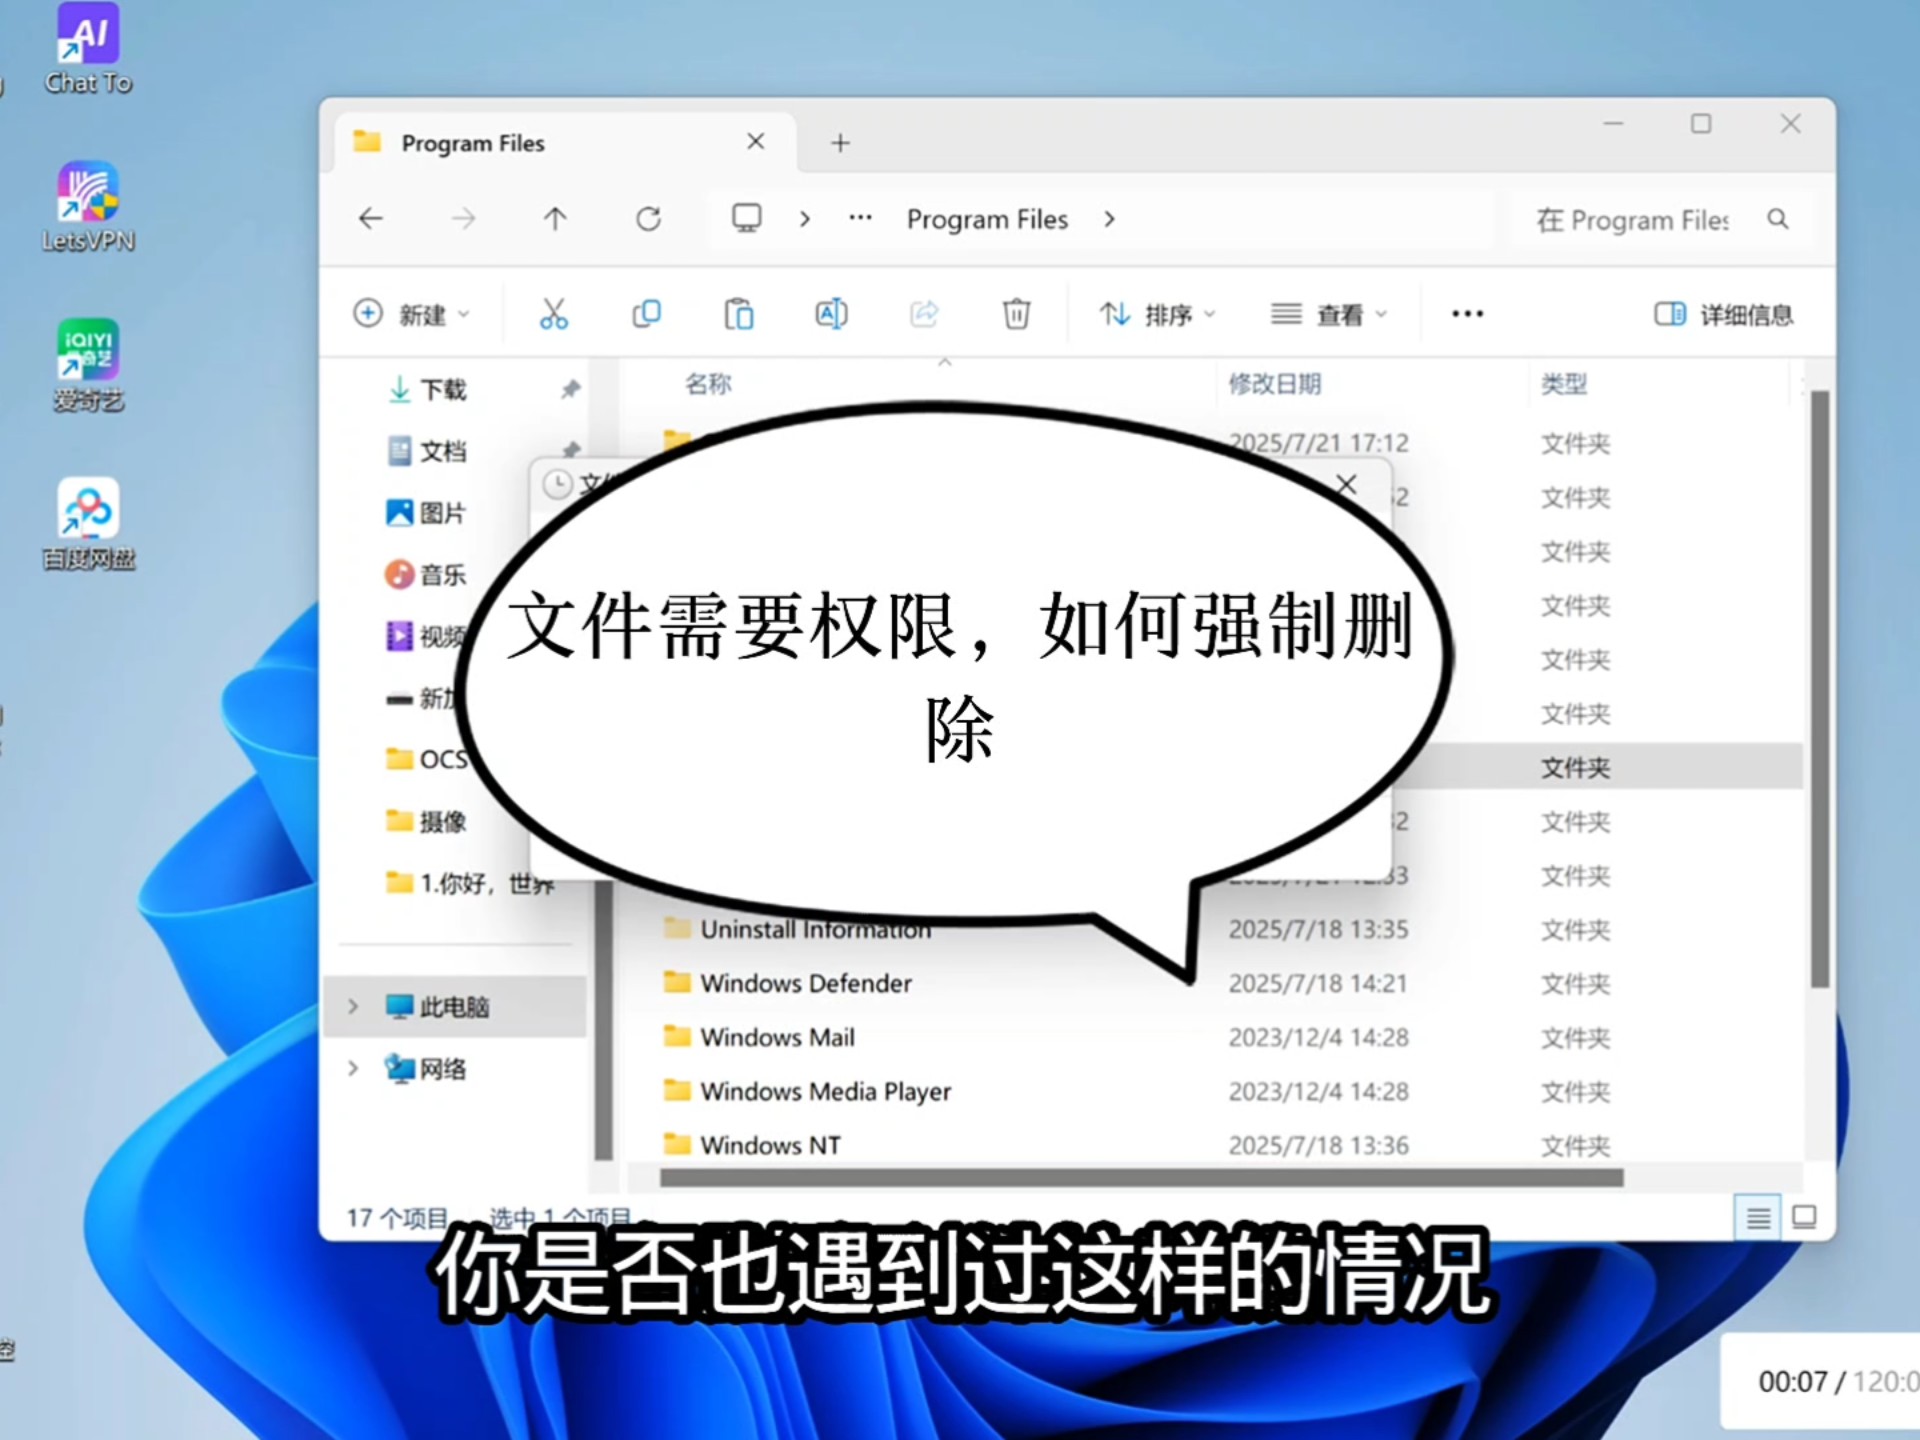This screenshot has width=1920, height=1440.
Task: Click the Cut scissors icon
Action: coord(553,314)
